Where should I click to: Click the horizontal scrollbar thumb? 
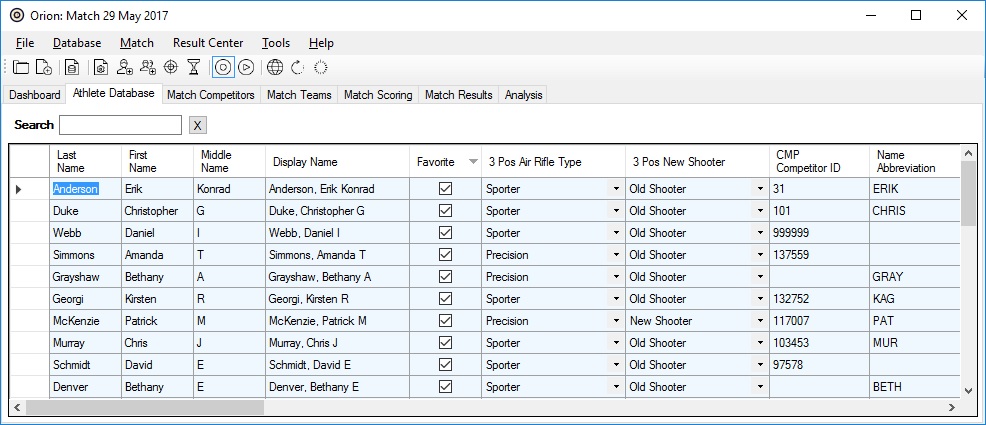pos(145,407)
